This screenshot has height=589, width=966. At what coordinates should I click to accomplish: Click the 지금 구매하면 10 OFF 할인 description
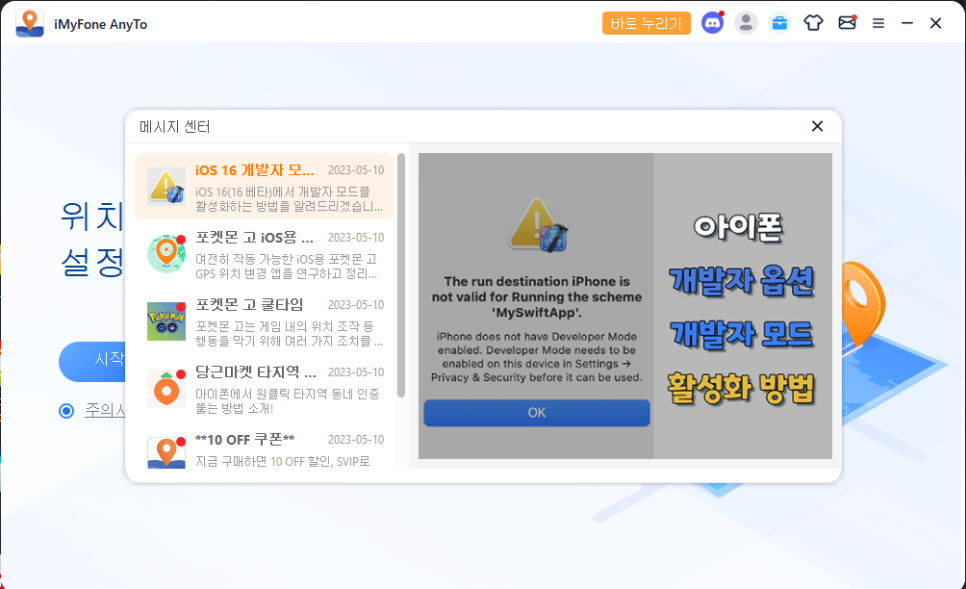(283, 461)
